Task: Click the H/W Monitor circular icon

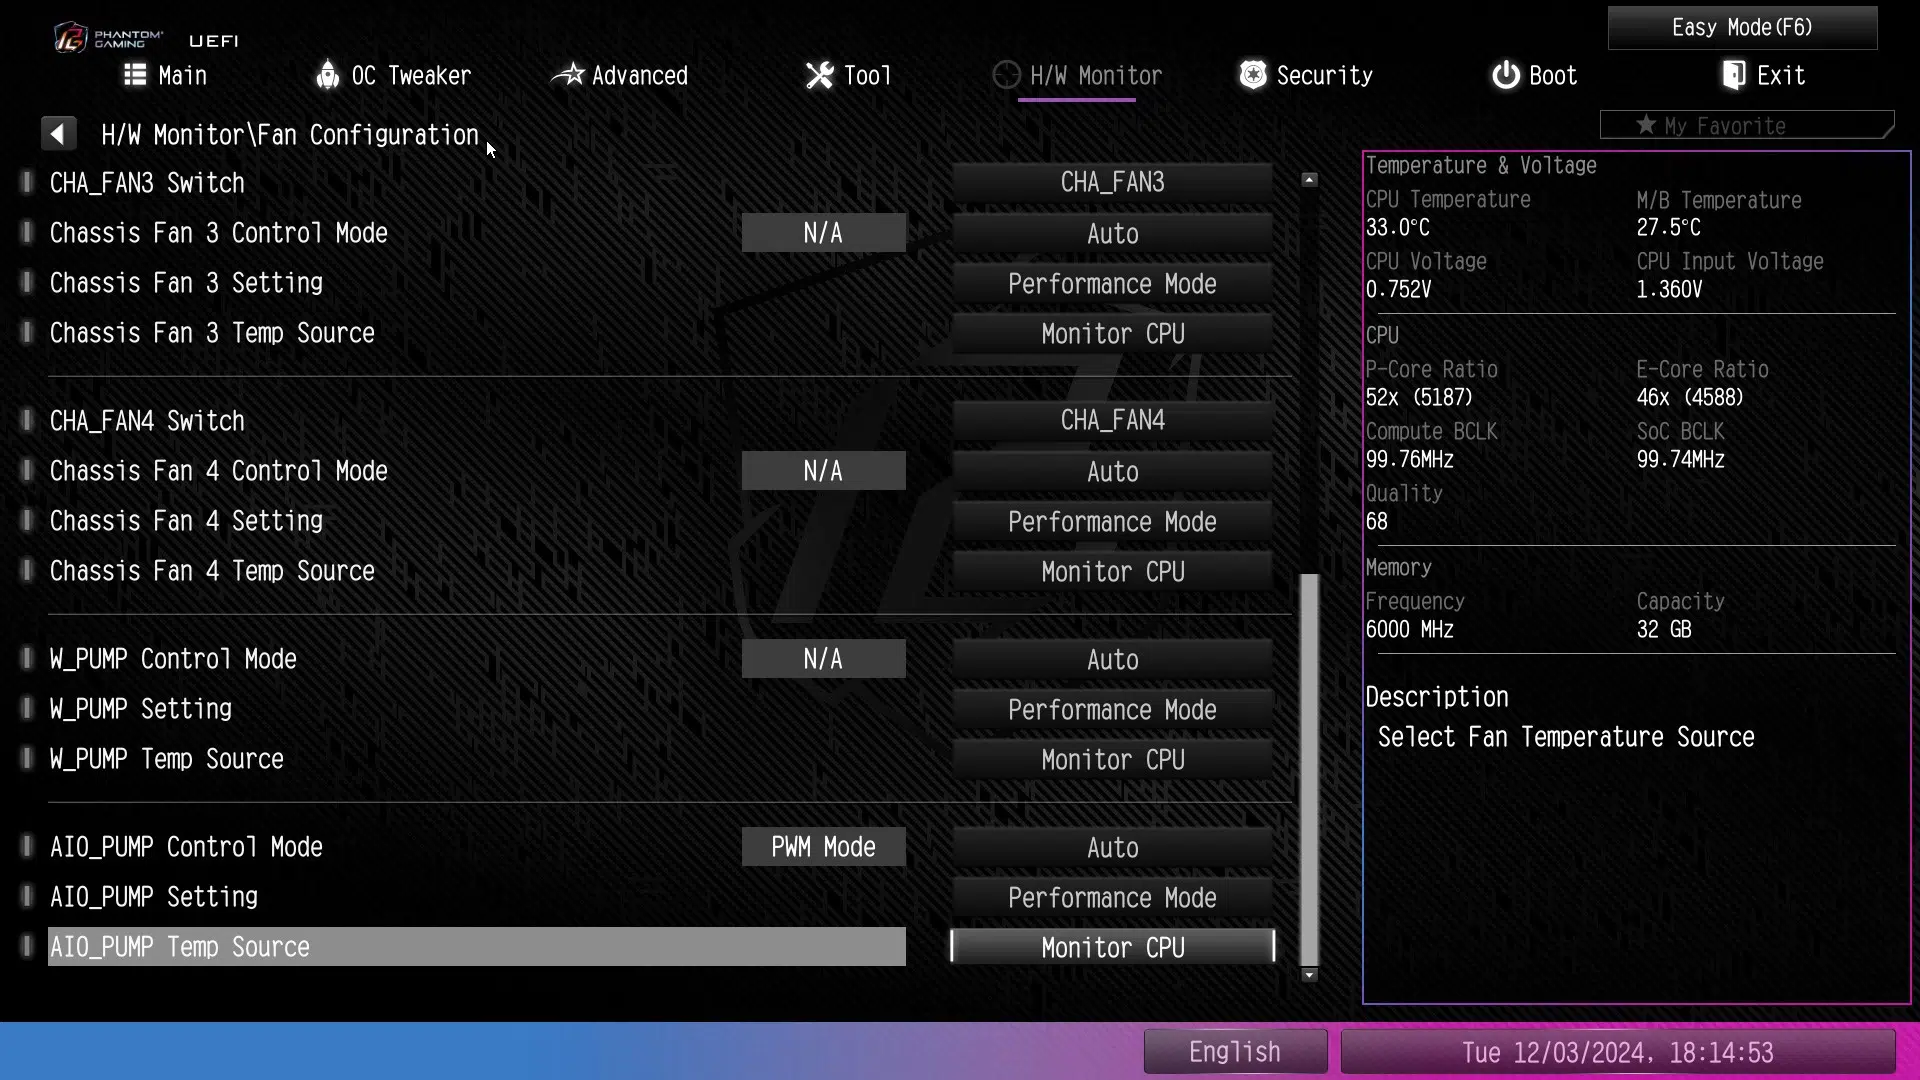Action: click(x=1007, y=75)
